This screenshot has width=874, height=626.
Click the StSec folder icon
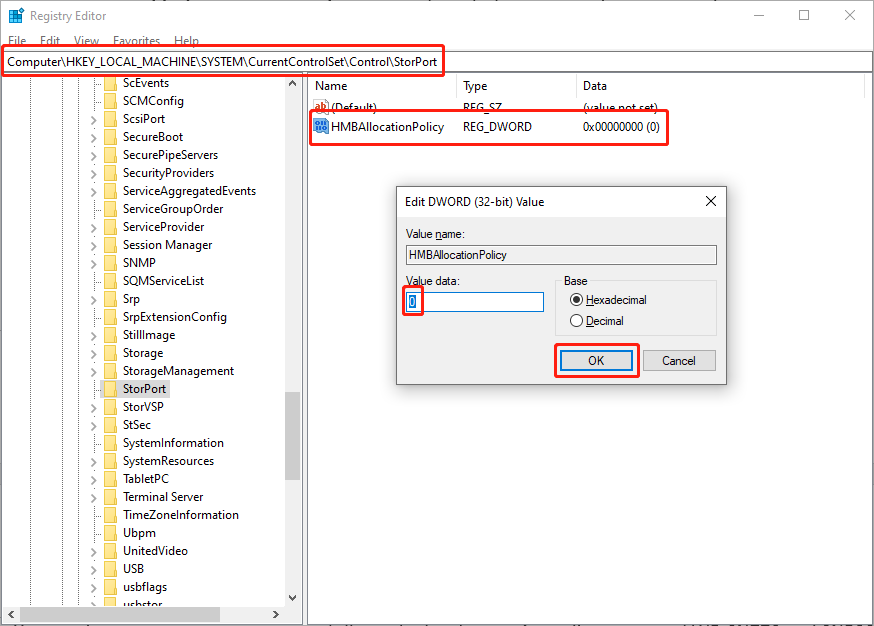[111, 425]
